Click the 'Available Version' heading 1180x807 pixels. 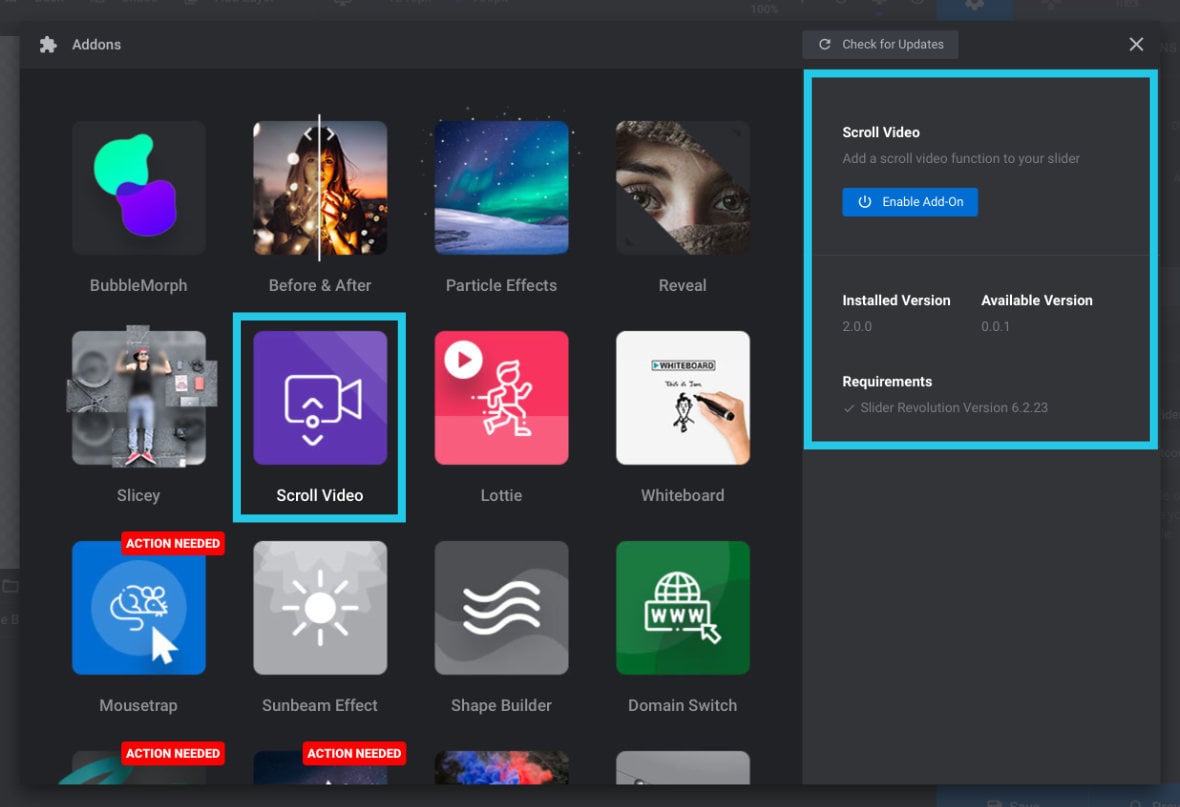click(x=1037, y=300)
